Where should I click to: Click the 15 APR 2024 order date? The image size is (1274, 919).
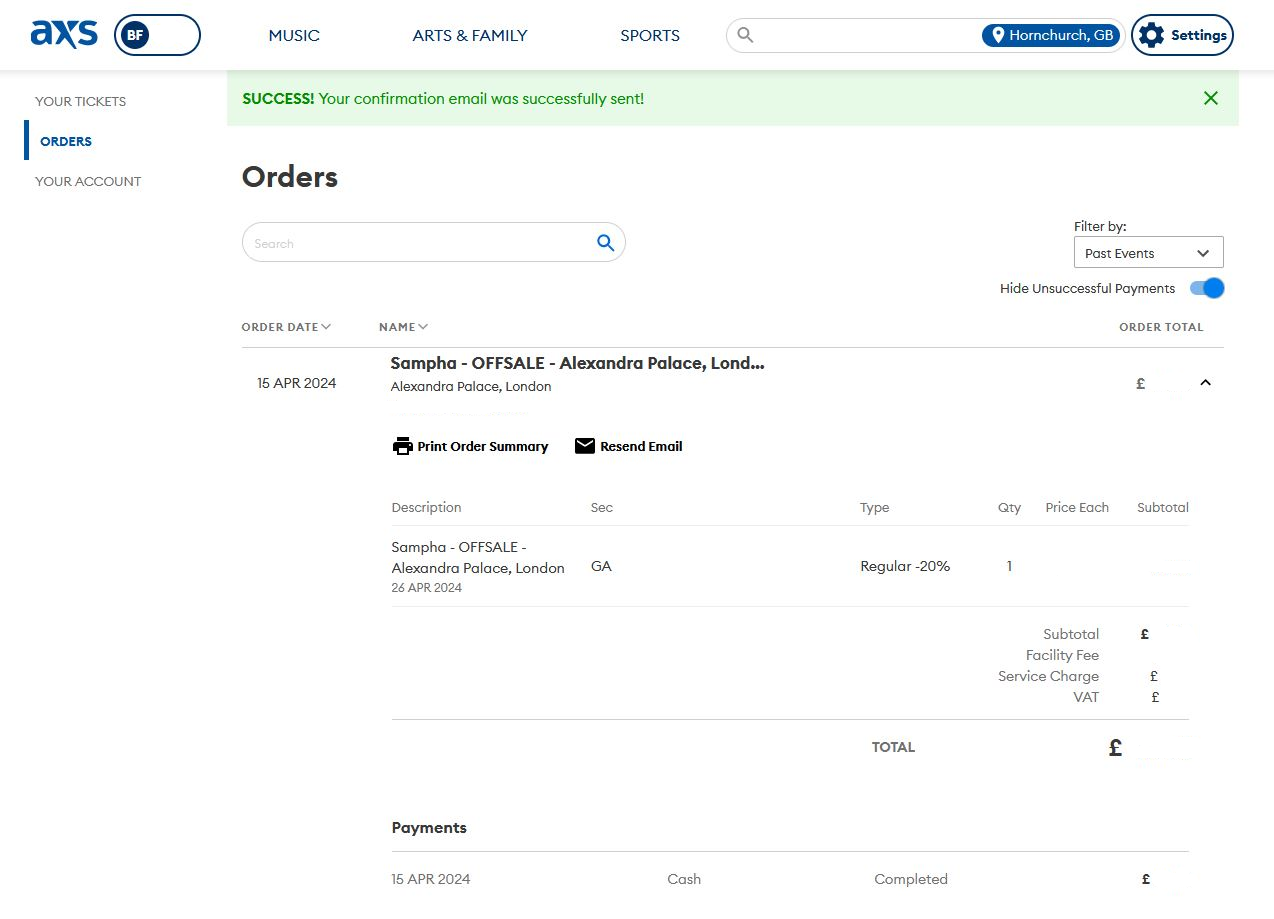click(296, 383)
